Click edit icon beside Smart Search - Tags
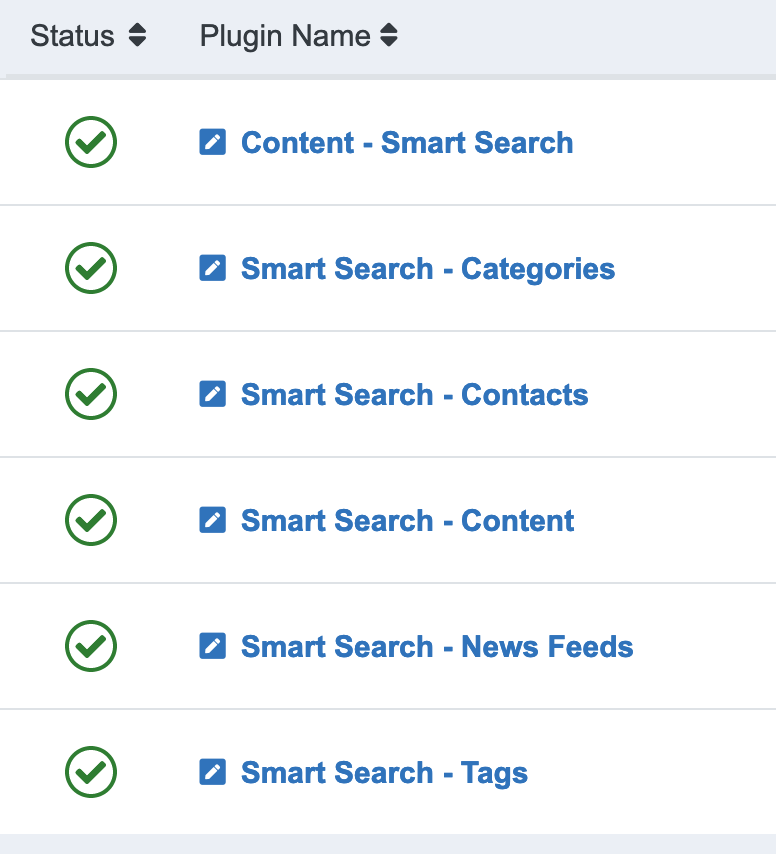The width and height of the screenshot is (776, 854). [x=212, y=772]
